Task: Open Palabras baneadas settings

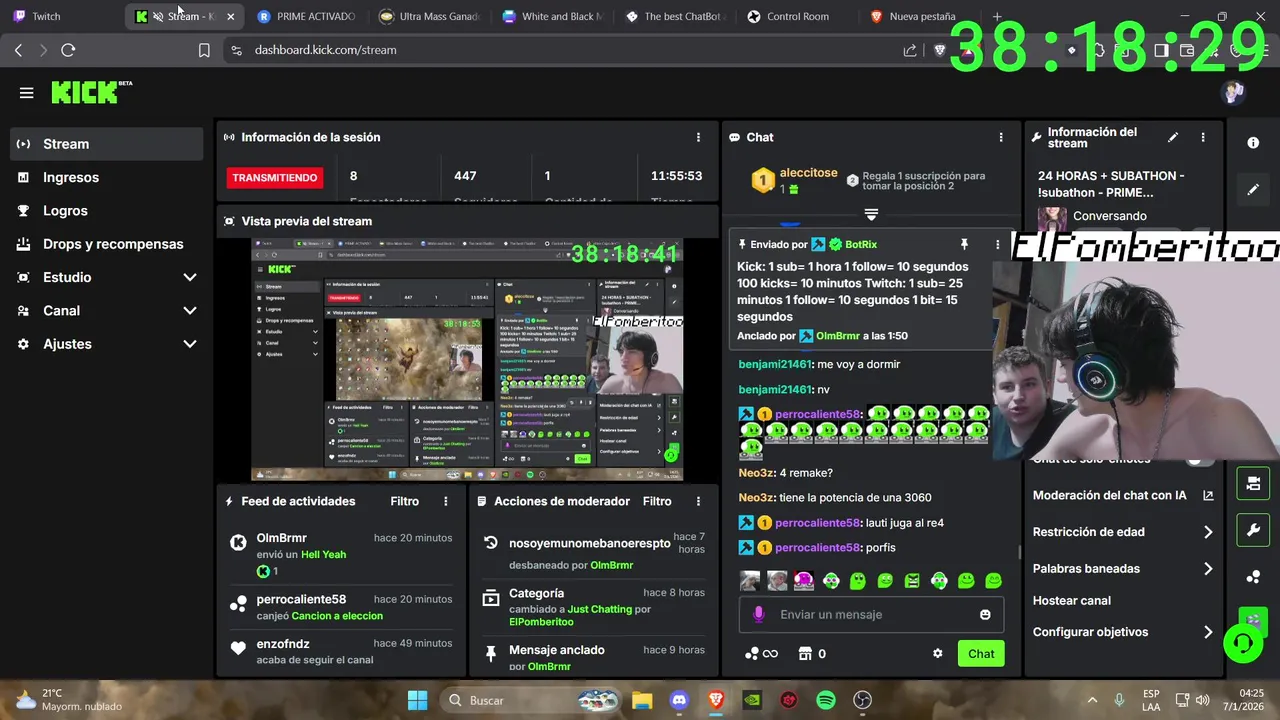Action: pyautogui.click(x=1123, y=568)
